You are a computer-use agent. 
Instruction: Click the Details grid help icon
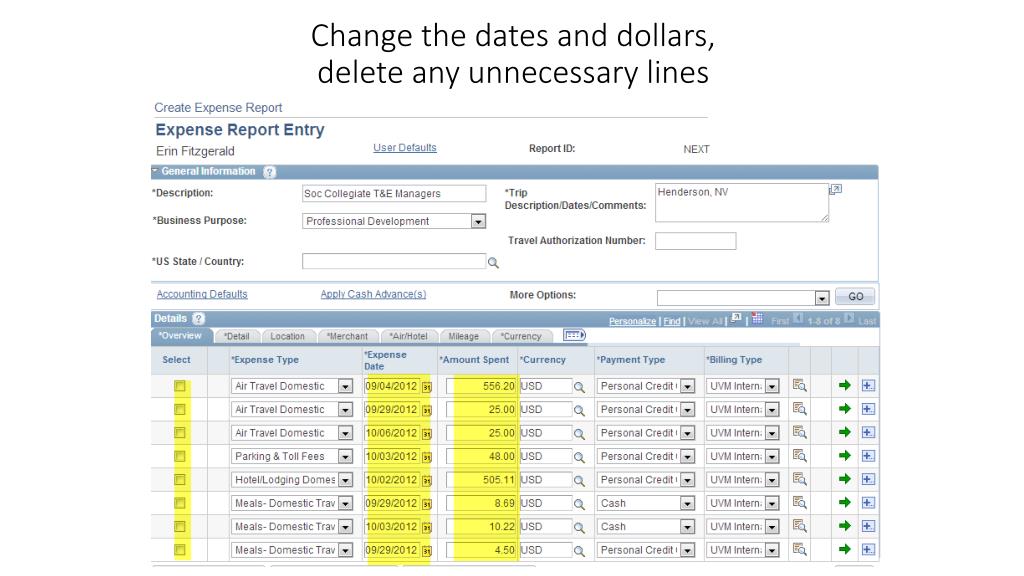(x=198, y=319)
